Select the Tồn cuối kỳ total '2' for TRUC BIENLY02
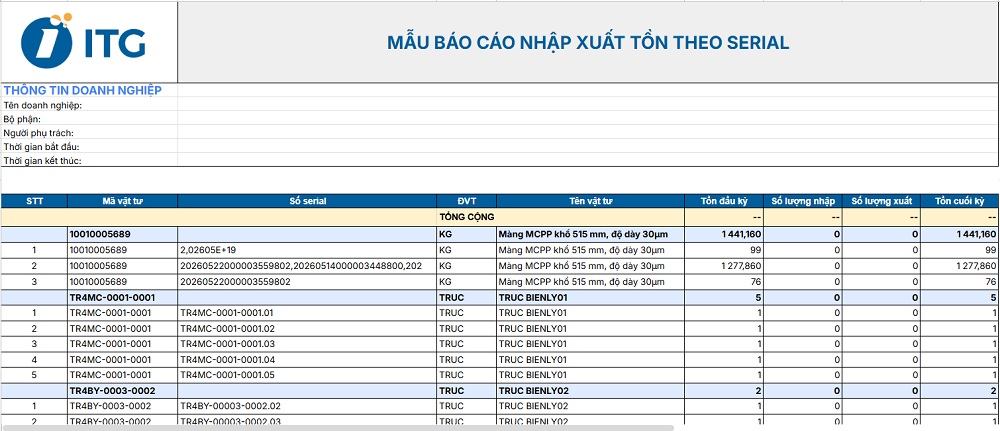Screen dimensions: 1000x431 tap(960, 390)
